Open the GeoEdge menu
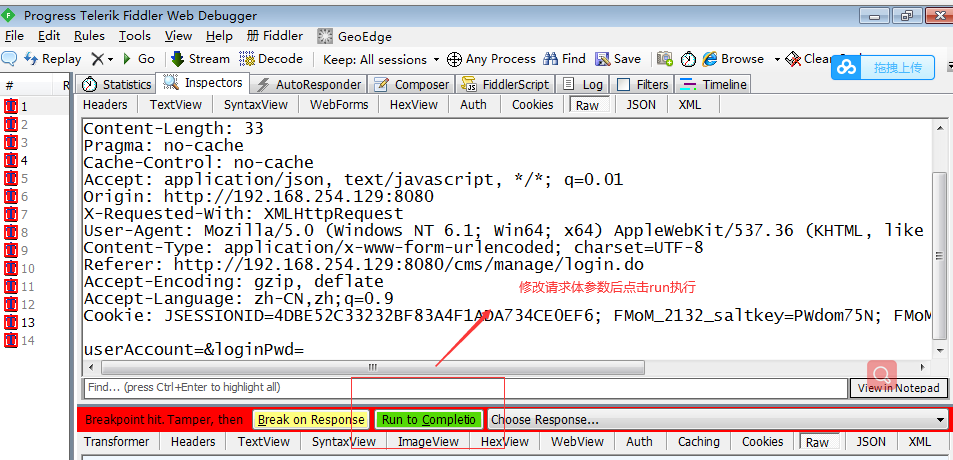Screen dimensions: 953x460 [x=355, y=36]
